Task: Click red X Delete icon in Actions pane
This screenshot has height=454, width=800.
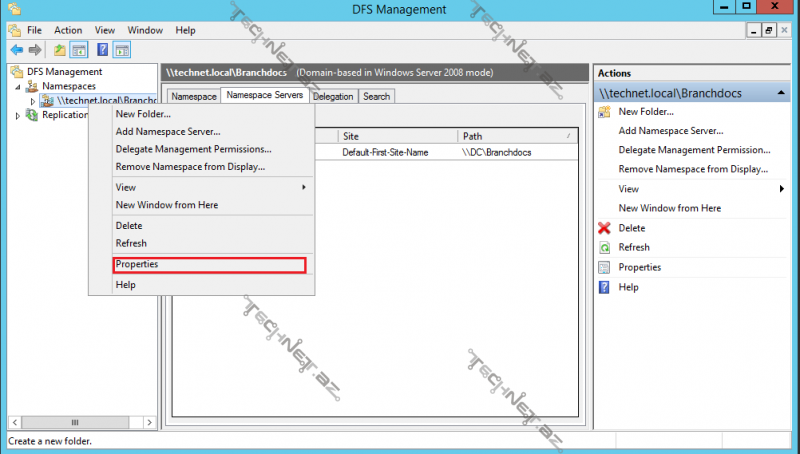Action: [x=604, y=228]
